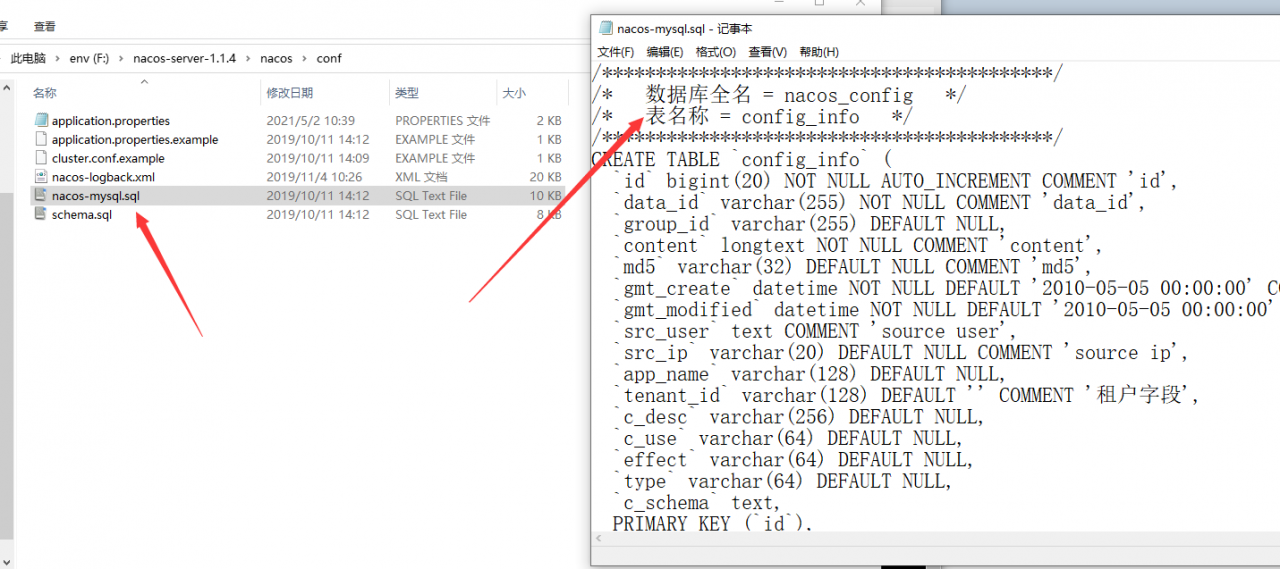Select the schema.sql file icon
This screenshot has width=1280, height=569.
(x=40, y=215)
